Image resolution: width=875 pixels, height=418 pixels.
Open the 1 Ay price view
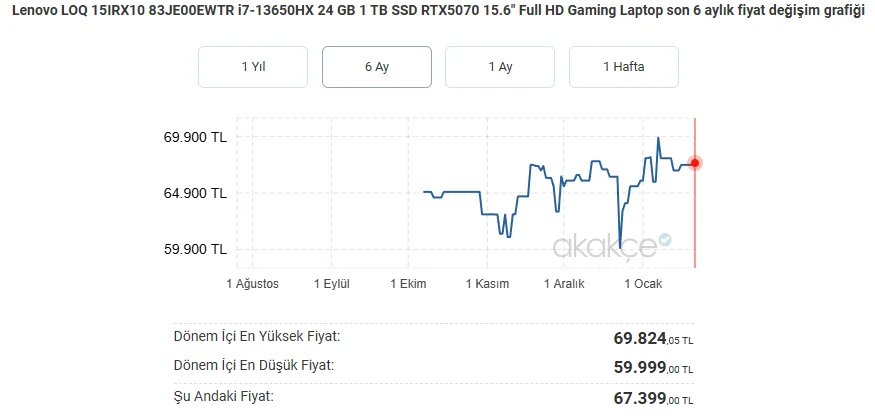[500, 67]
